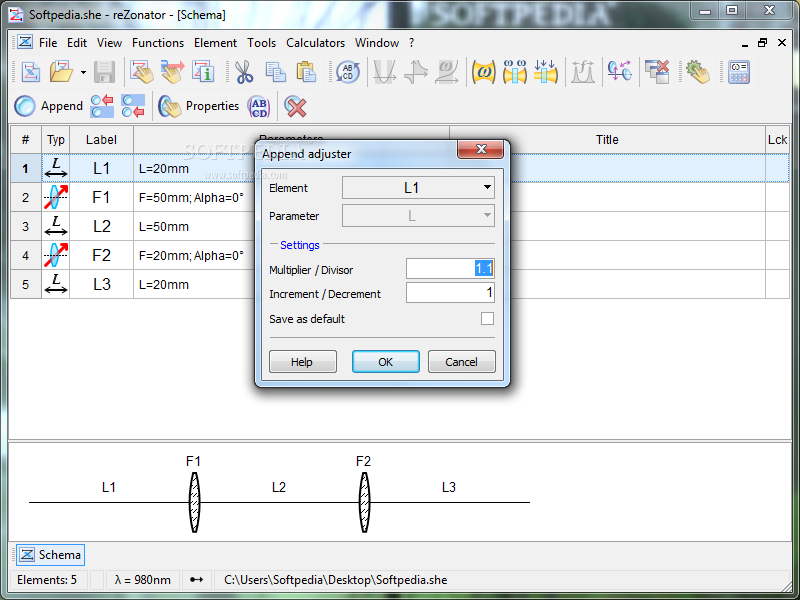Cut selected element with scissors icon
Viewport: 800px width, 600px height.
(x=244, y=72)
